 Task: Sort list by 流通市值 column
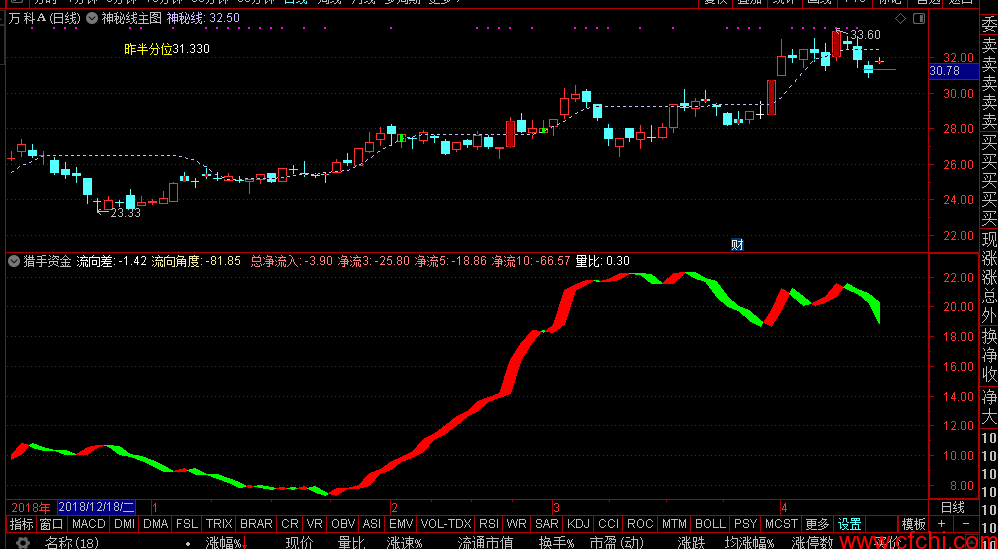click(x=486, y=543)
